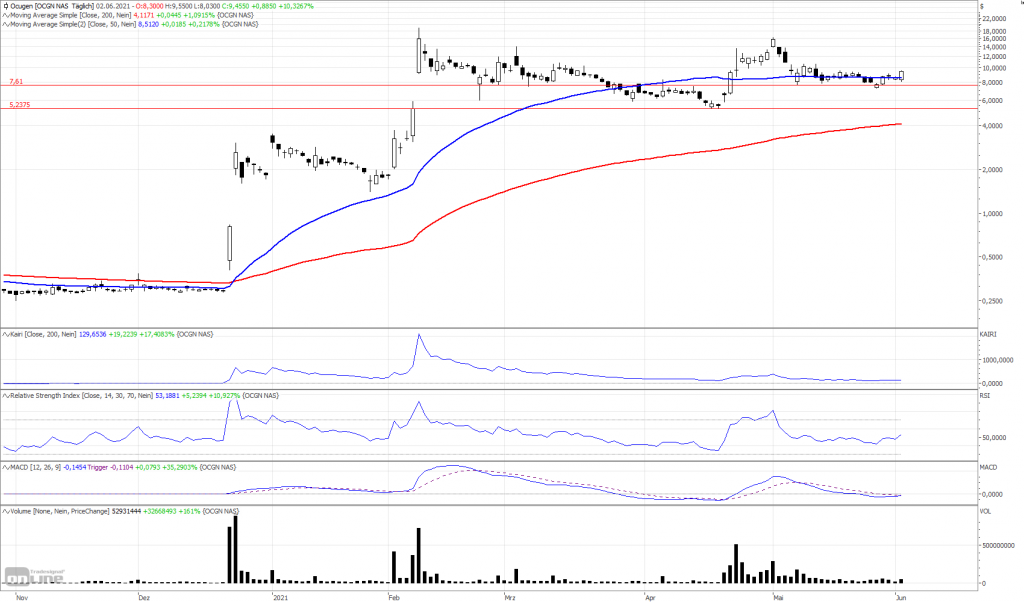Click the MACD indicator line icon
This screenshot has height=602, width=1024.
click(6, 467)
